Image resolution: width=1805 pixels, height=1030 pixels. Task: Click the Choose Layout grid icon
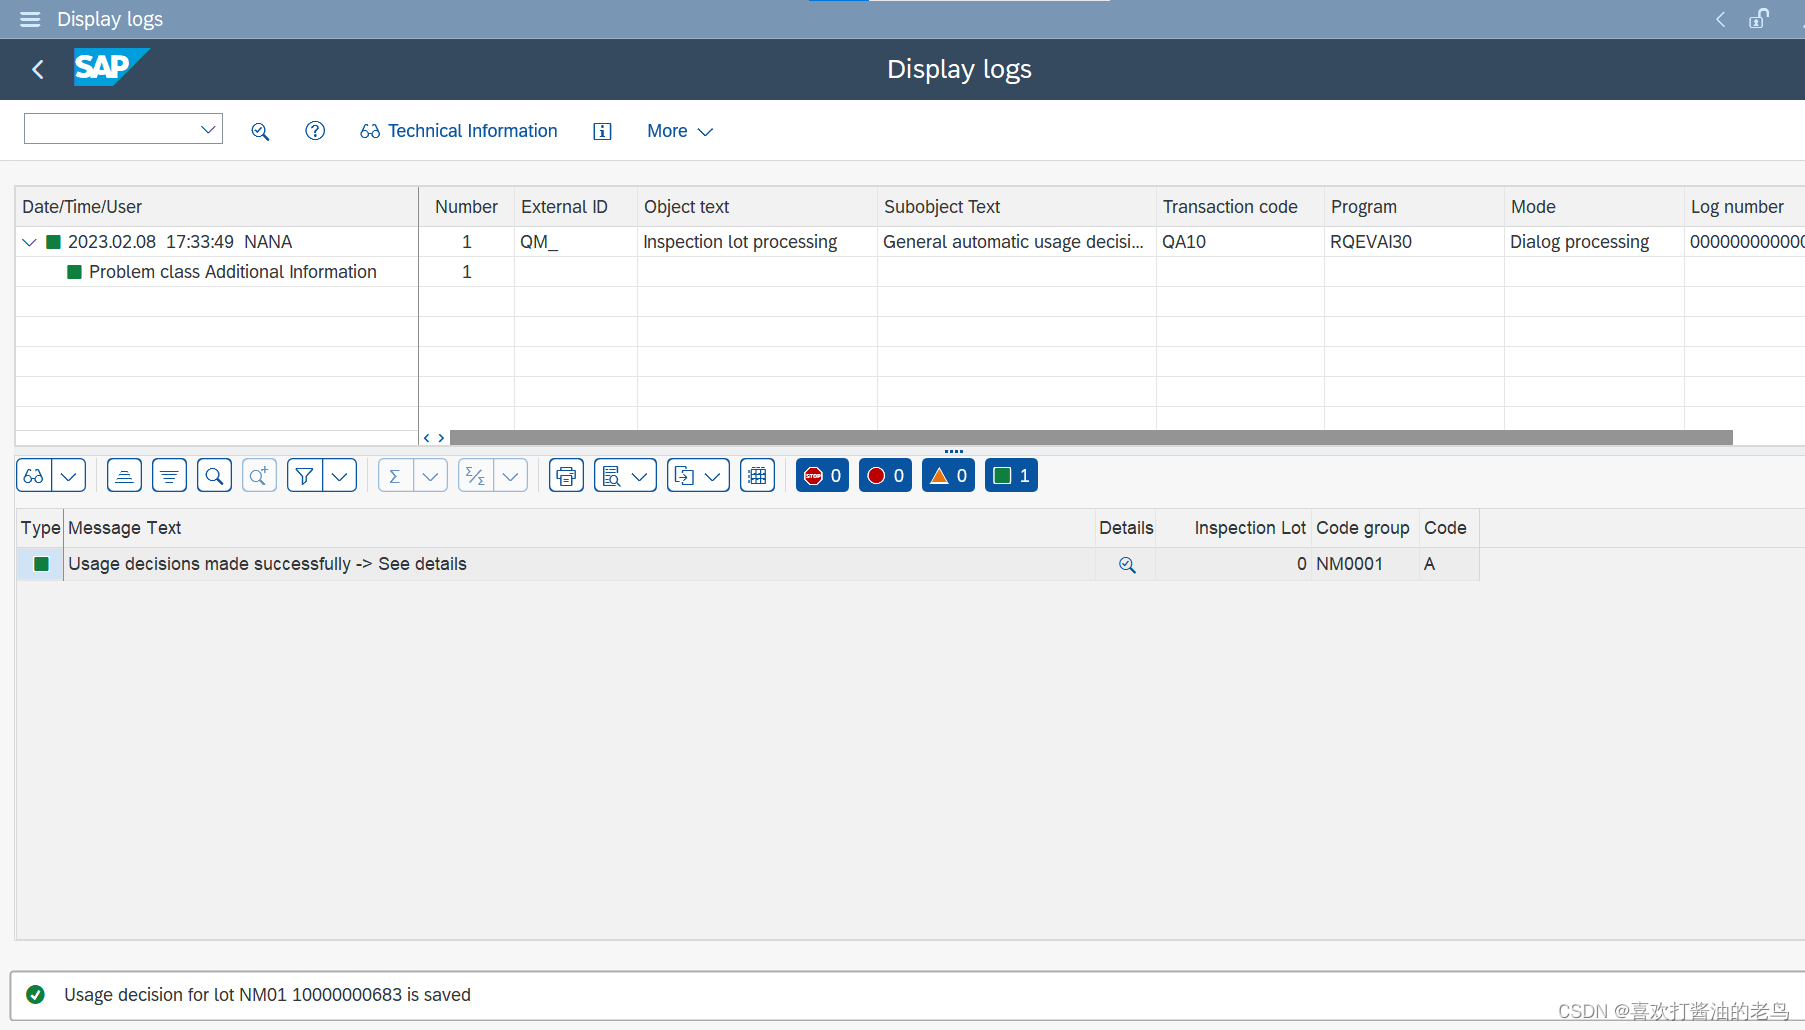tap(757, 475)
